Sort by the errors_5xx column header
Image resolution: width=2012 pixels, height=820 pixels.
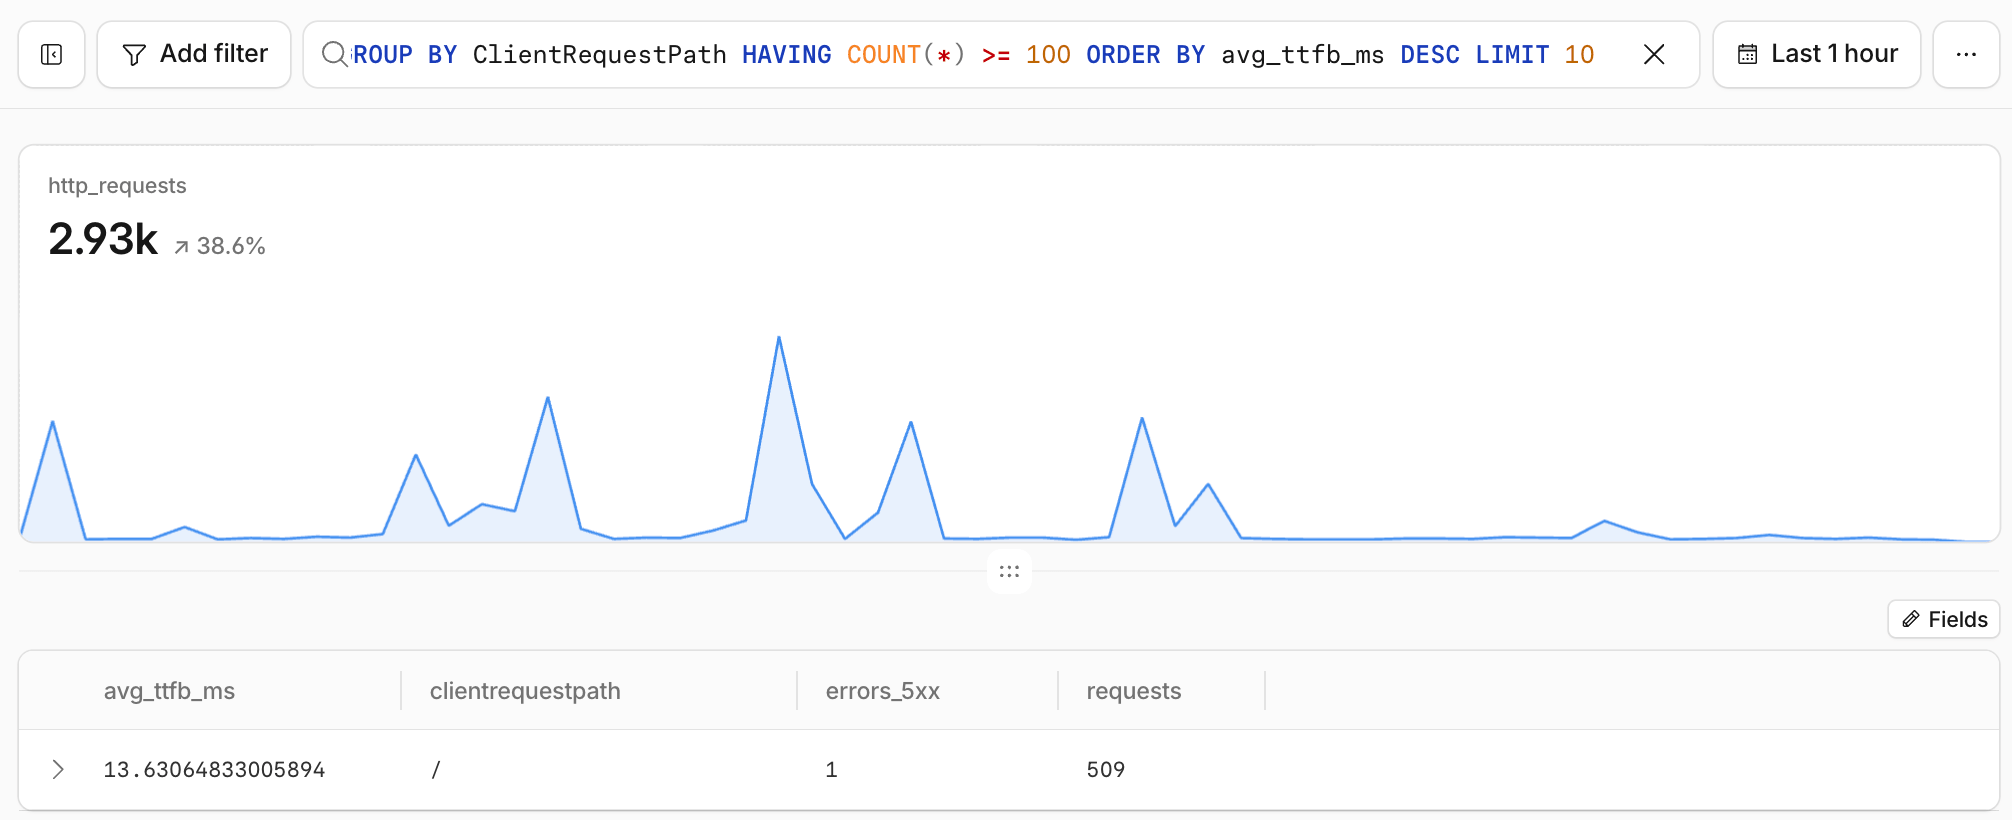click(883, 691)
